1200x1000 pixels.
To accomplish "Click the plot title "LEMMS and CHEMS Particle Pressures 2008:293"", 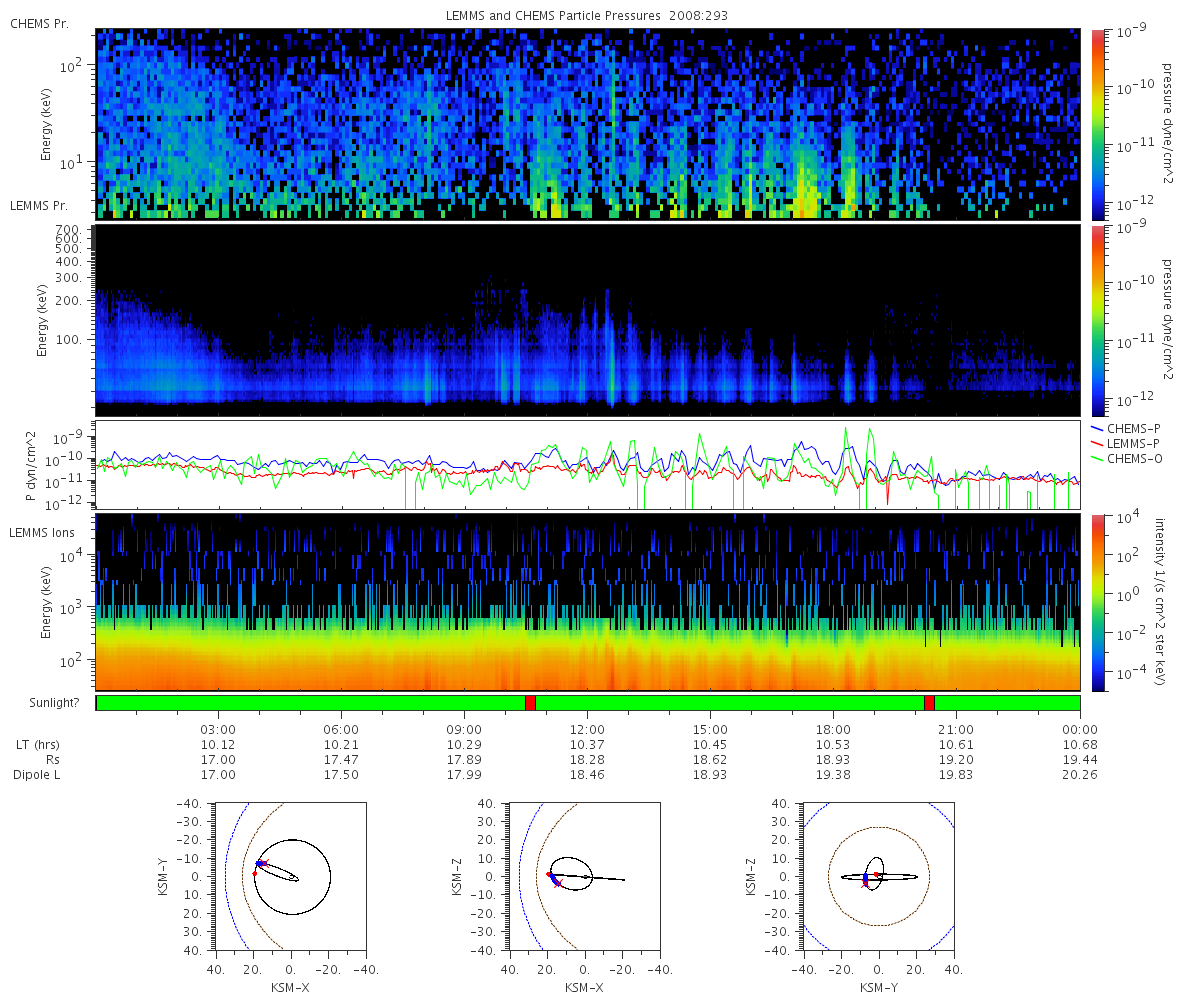I will point(587,16).
